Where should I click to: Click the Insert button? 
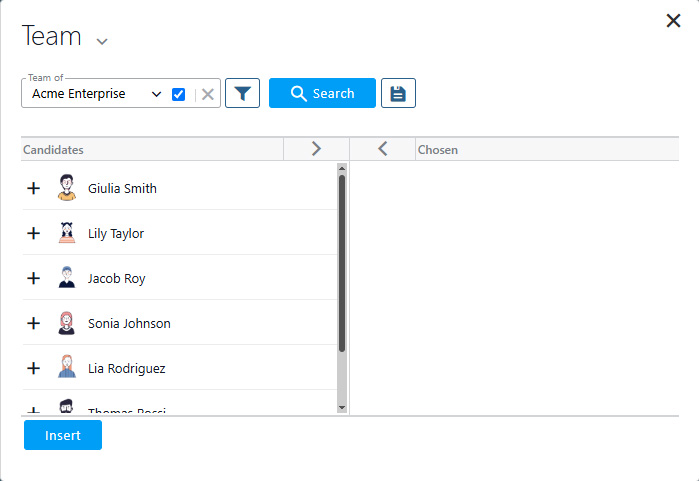point(63,435)
